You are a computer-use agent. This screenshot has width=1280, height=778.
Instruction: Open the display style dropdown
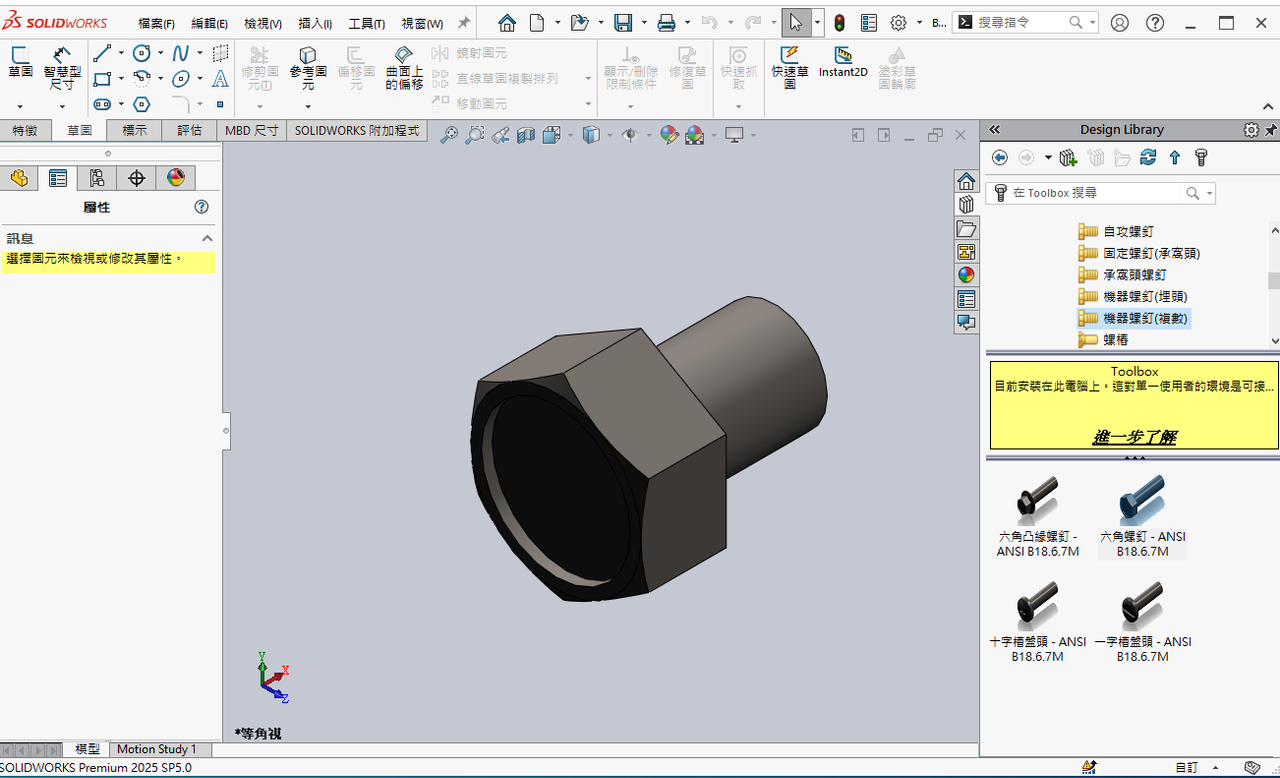tap(608, 135)
